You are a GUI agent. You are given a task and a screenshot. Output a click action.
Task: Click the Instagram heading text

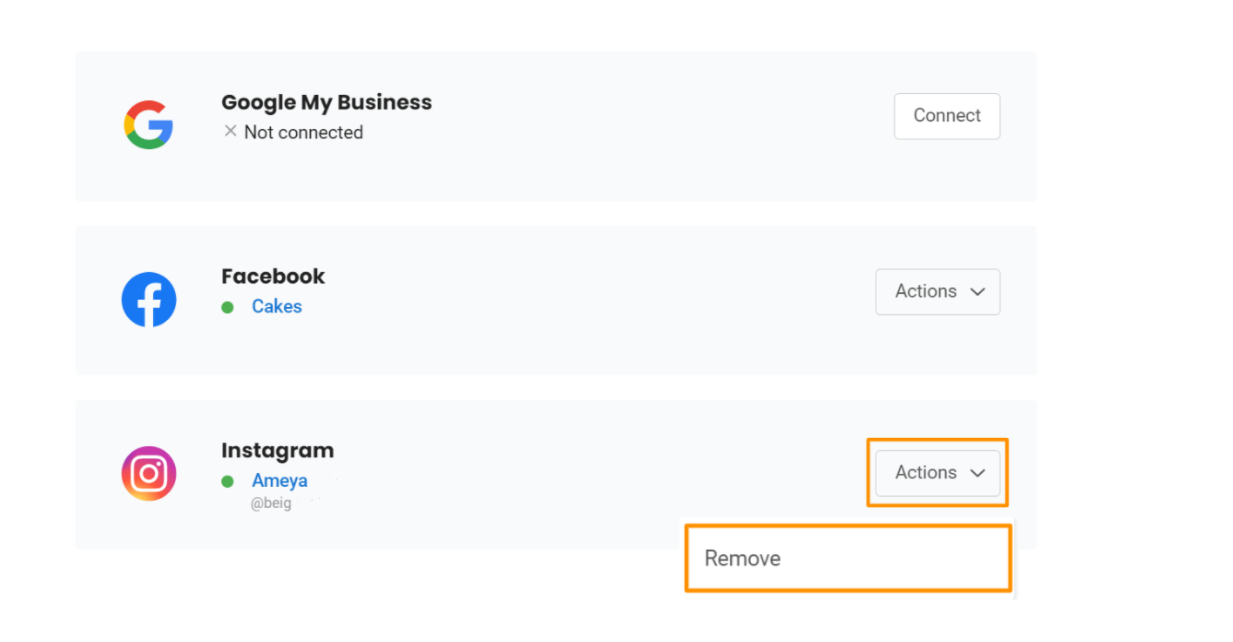tap(277, 450)
